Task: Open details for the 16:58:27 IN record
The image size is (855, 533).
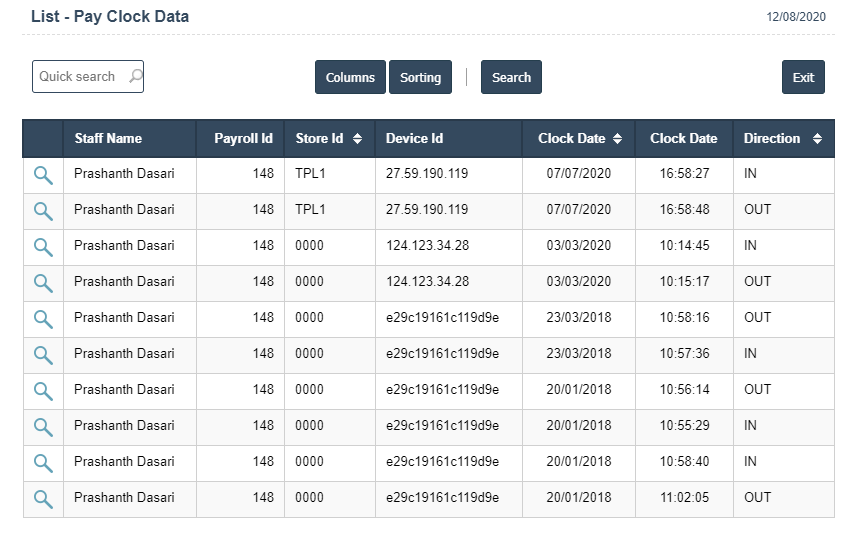Action: 43,175
